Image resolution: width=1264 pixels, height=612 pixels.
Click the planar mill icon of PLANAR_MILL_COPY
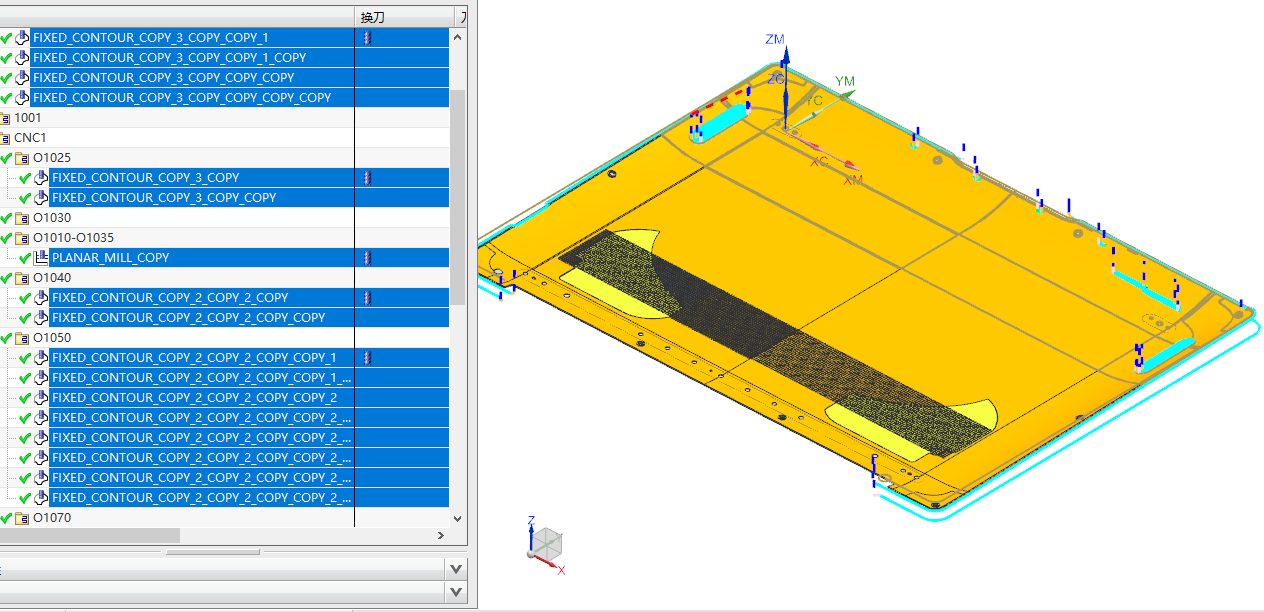click(x=41, y=258)
